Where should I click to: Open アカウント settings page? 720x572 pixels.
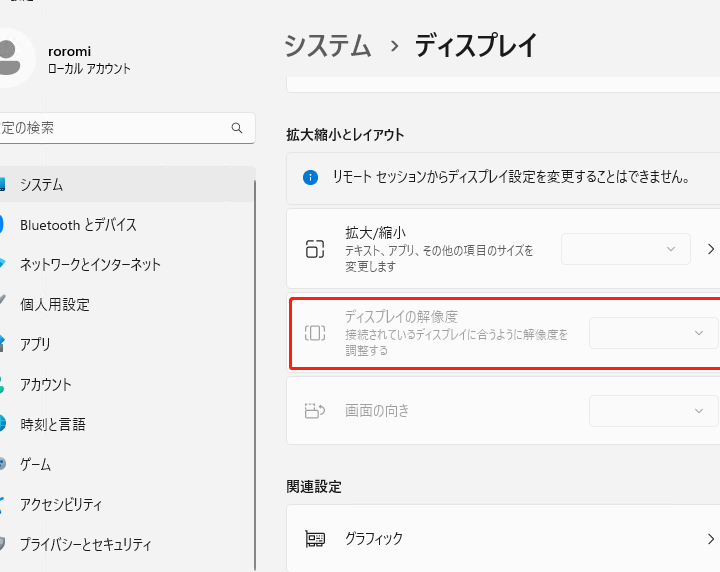(x=46, y=385)
